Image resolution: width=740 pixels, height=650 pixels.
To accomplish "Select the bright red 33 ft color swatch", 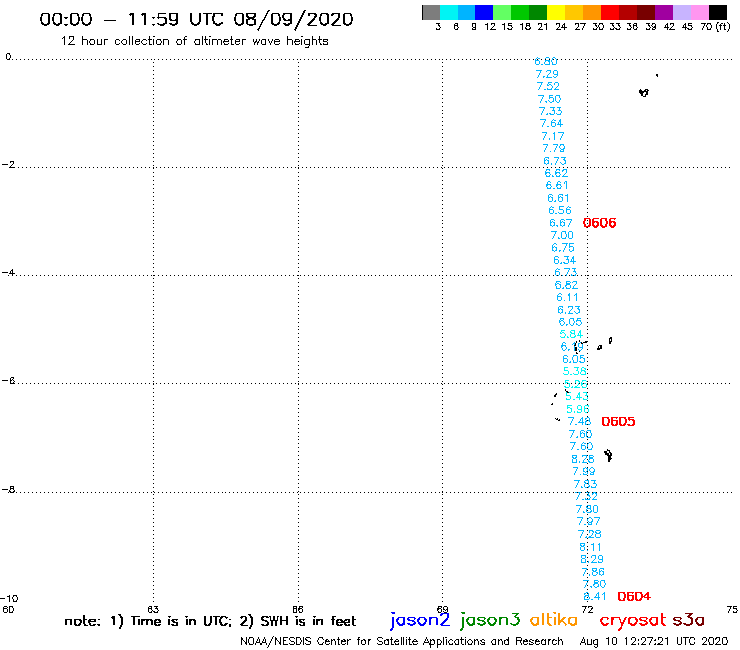I will point(610,12).
